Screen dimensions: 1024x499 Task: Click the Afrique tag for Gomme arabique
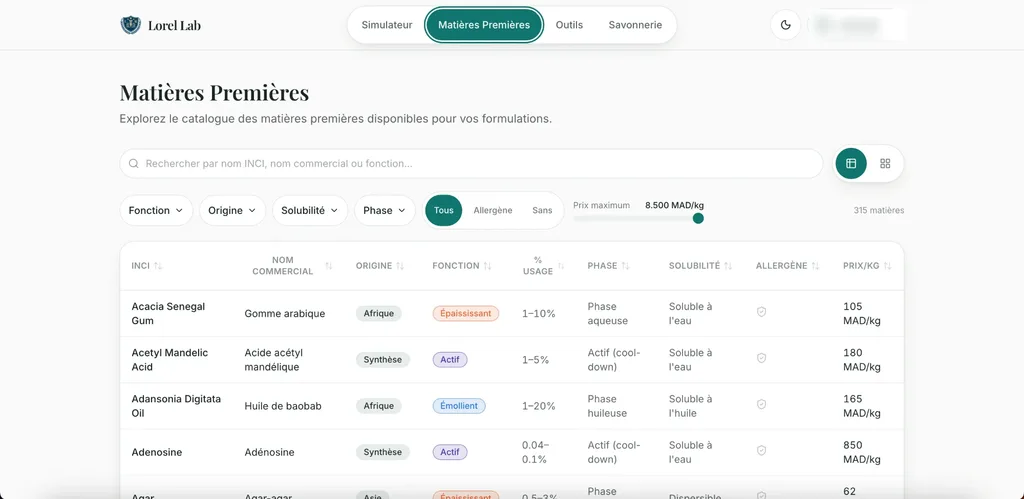pos(379,314)
